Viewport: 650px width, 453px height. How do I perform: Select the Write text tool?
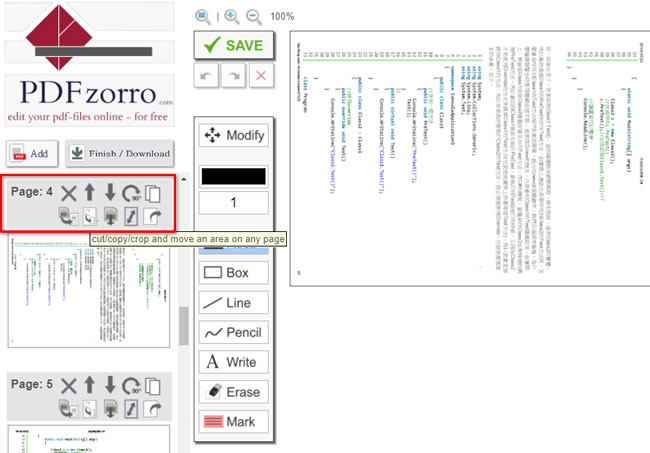click(x=234, y=362)
